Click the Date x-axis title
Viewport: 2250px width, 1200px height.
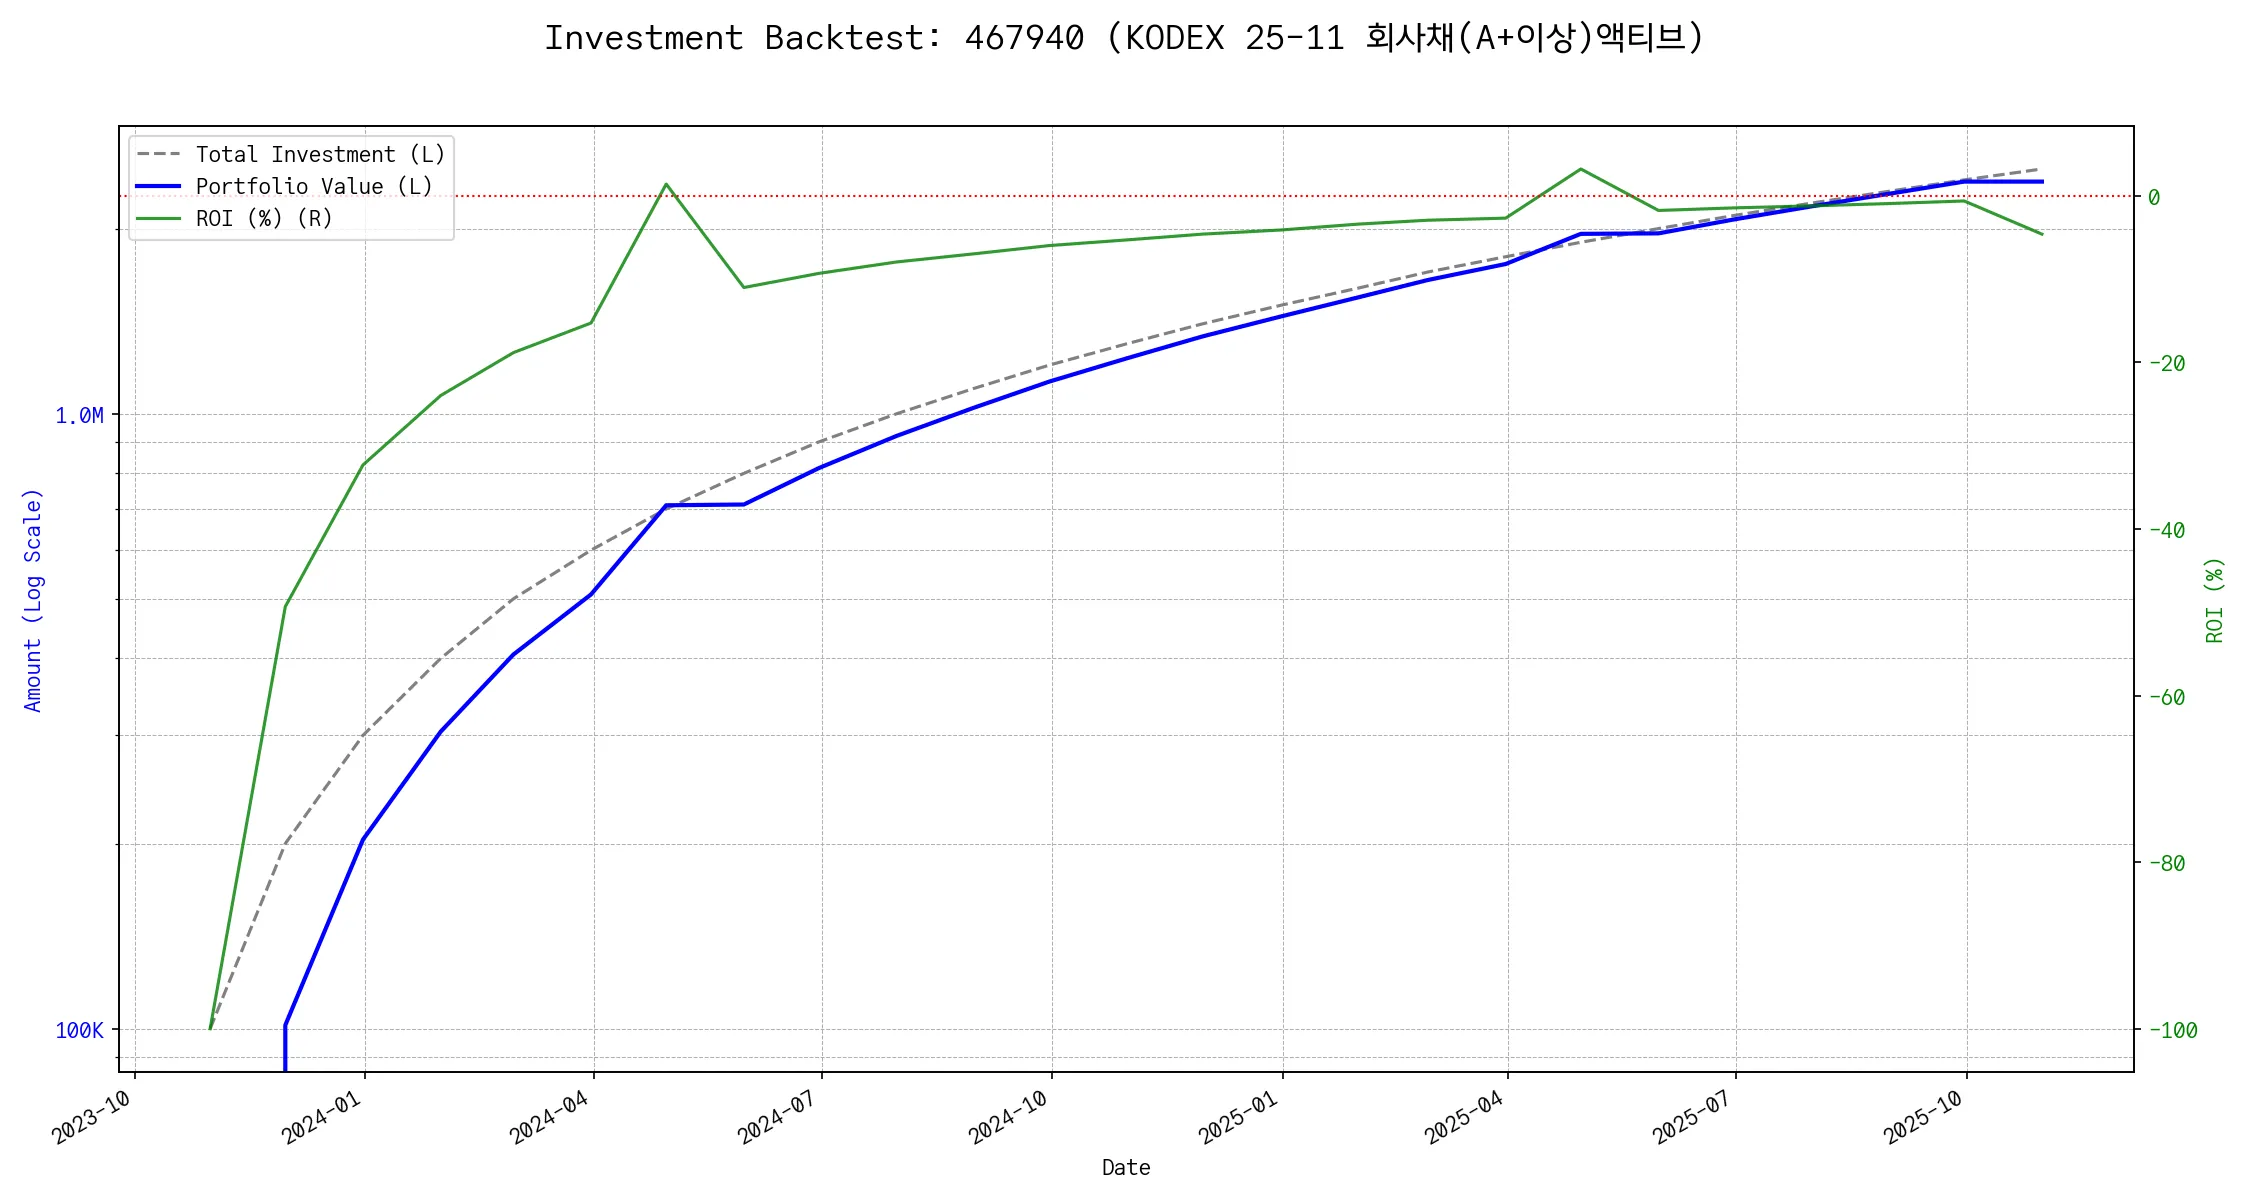click(1126, 1168)
